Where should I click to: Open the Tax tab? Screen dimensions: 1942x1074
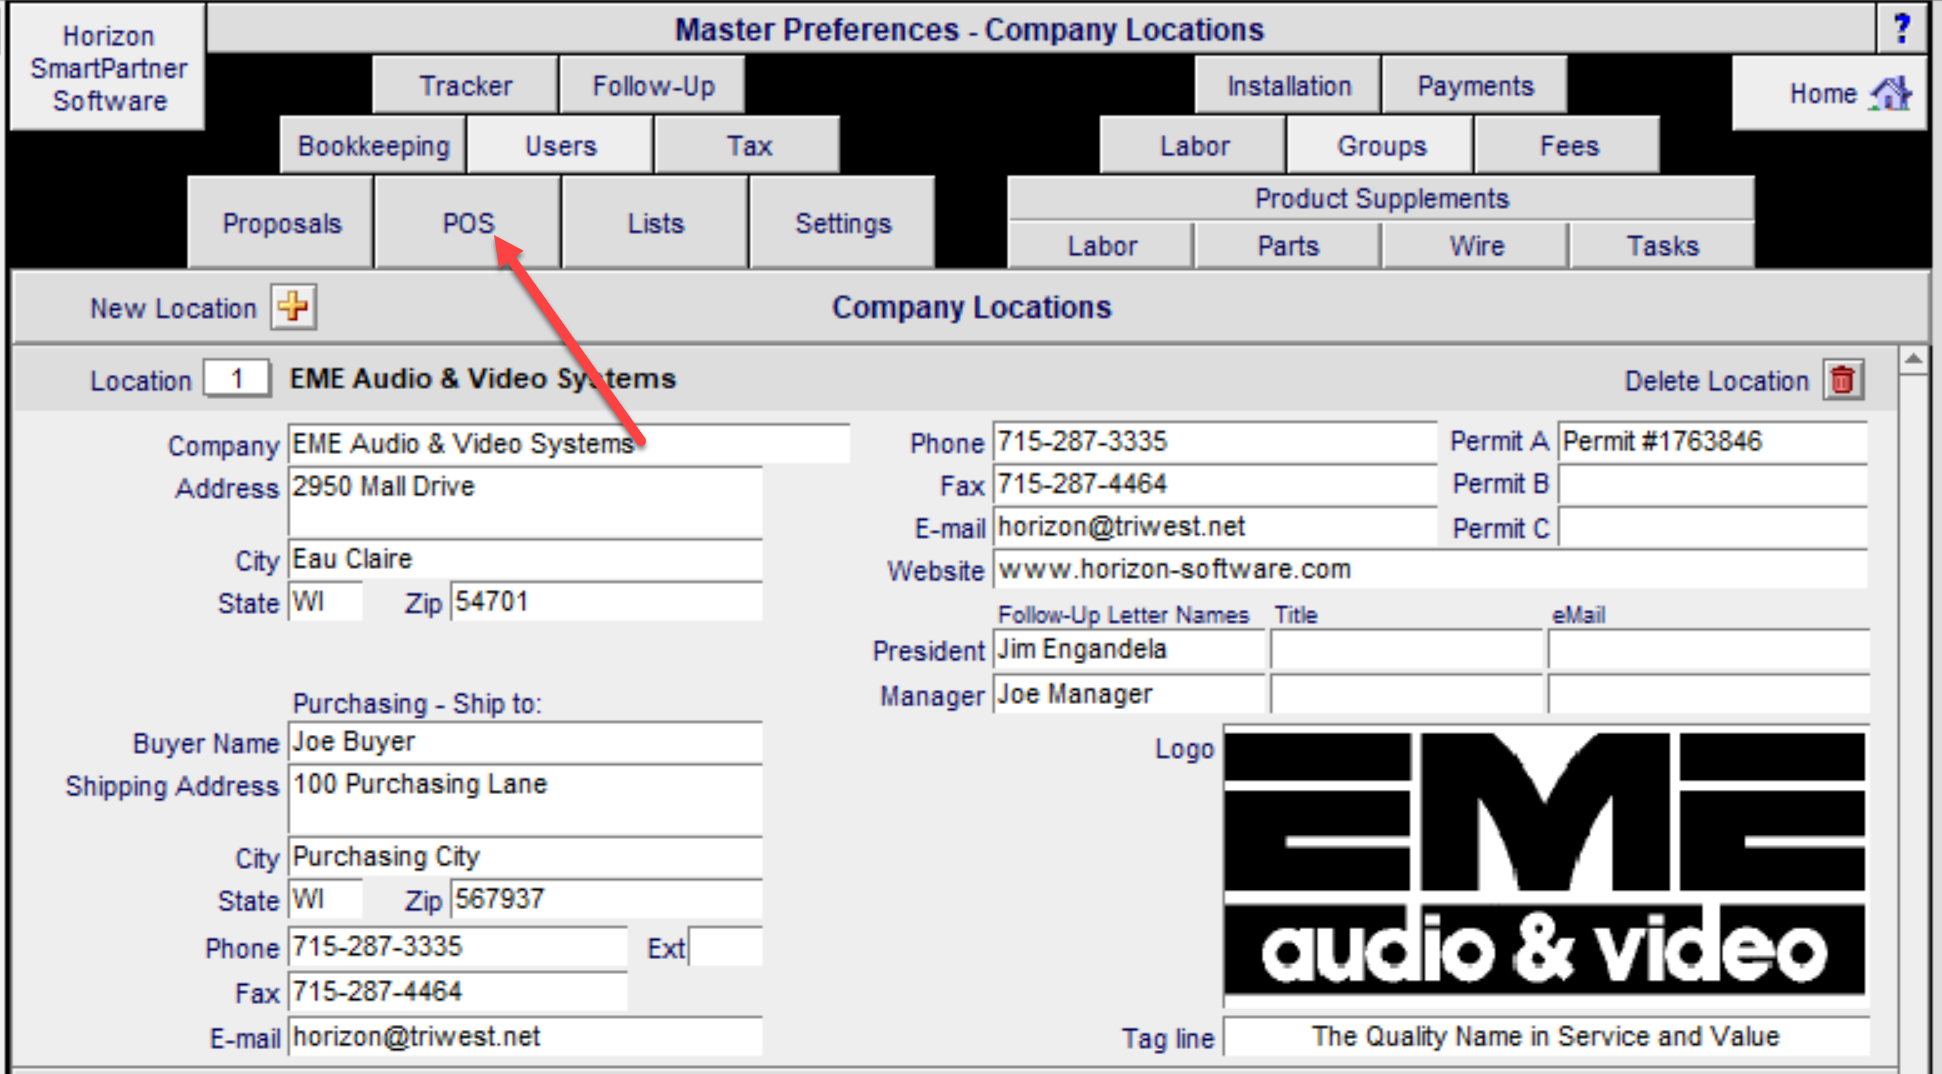click(748, 146)
